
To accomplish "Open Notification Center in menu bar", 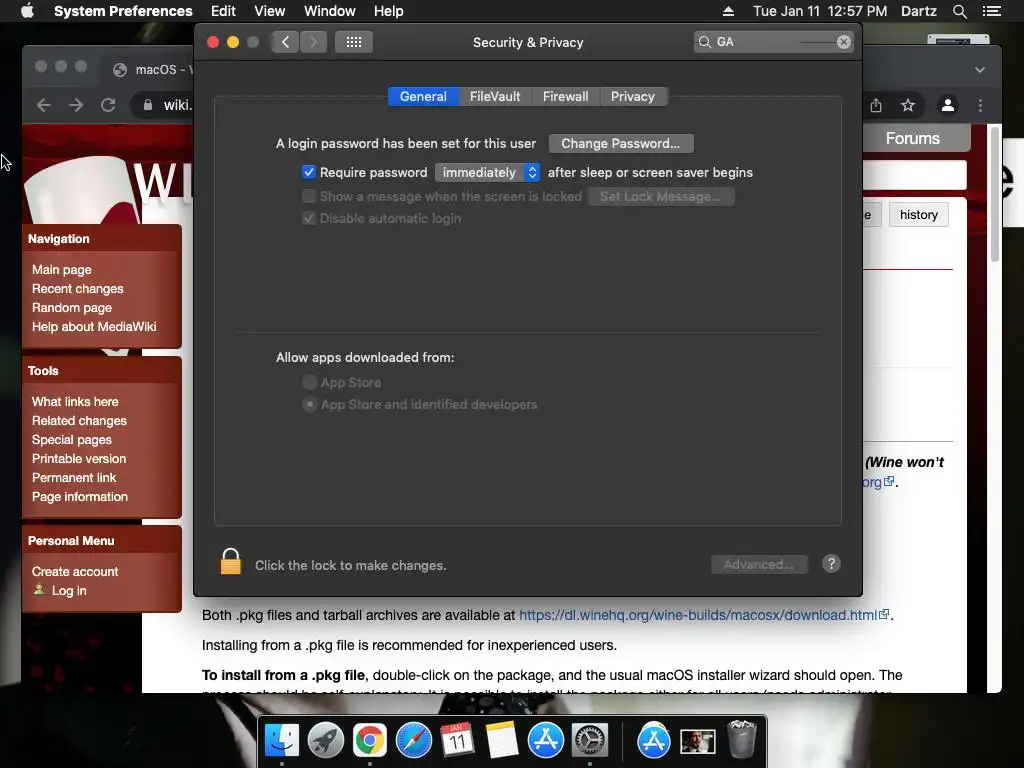I will click(991, 11).
